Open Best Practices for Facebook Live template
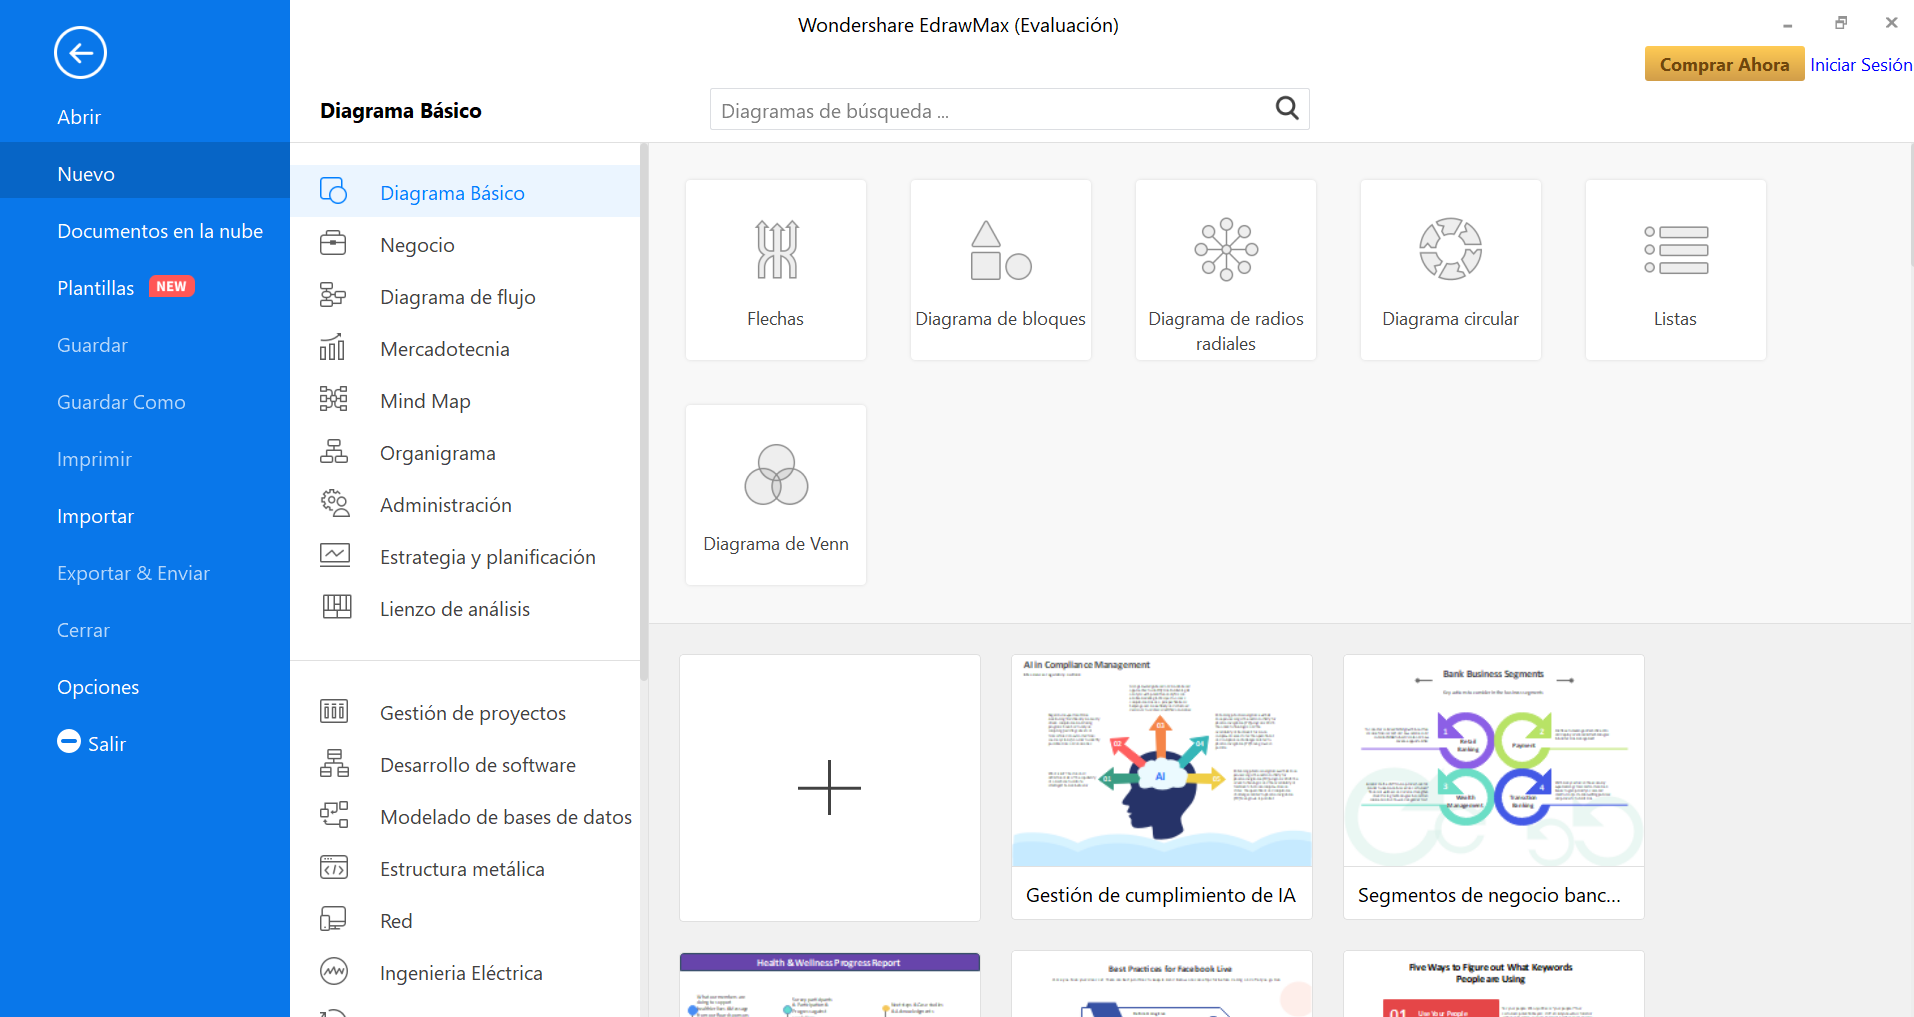Viewport: 1914px width, 1017px height. 1162,984
